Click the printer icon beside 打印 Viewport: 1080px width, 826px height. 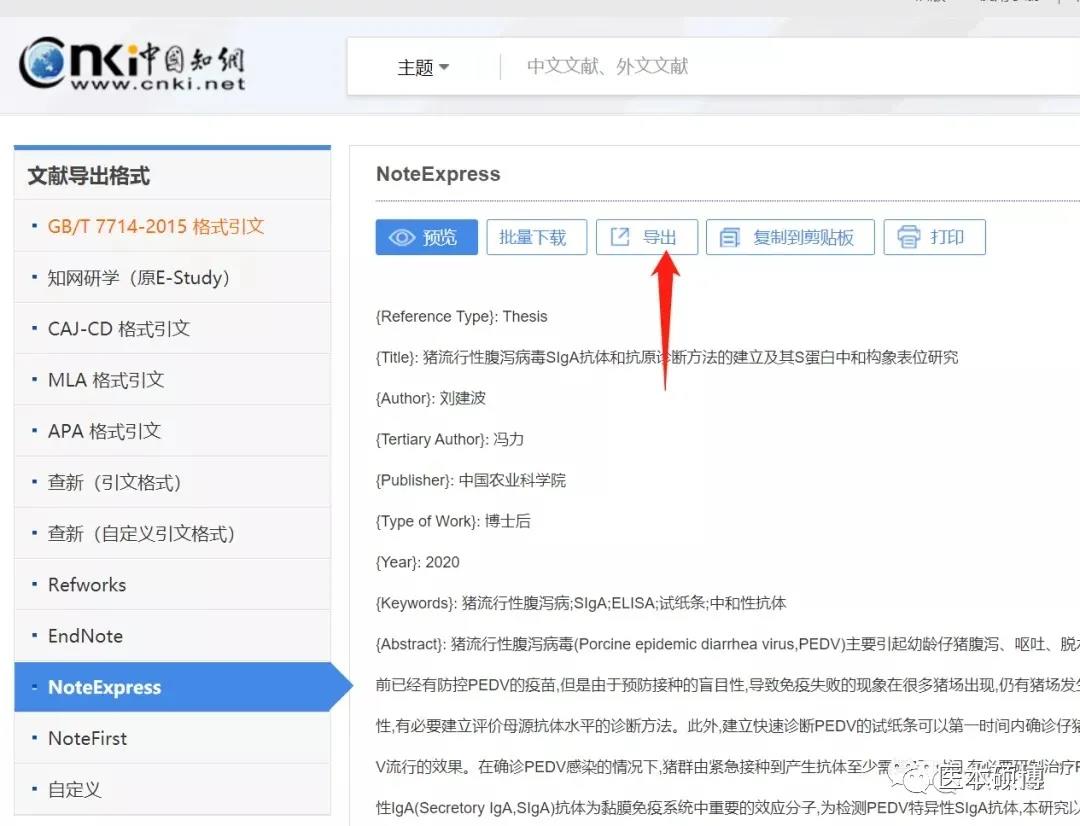coord(908,237)
